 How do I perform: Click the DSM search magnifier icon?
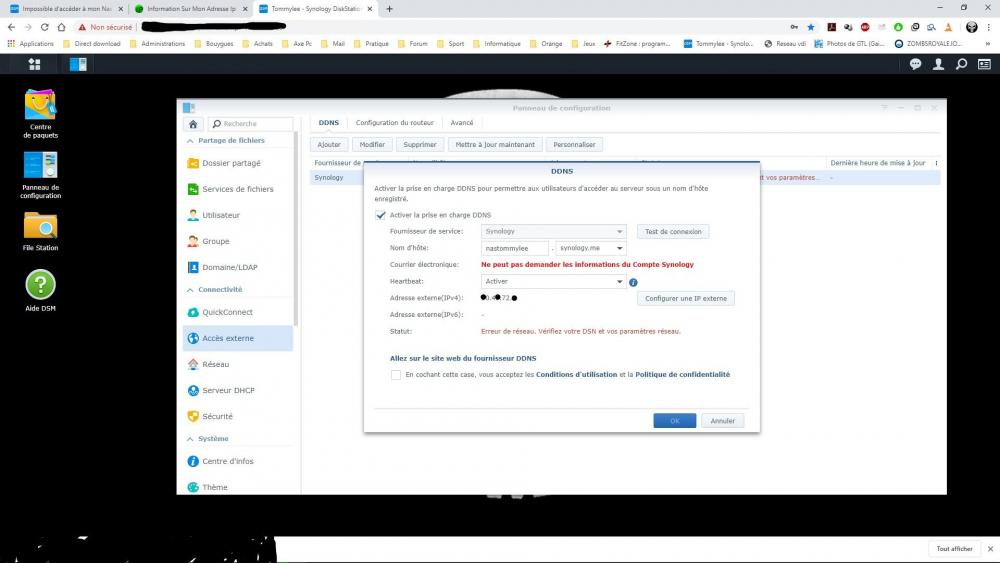point(961,64)
